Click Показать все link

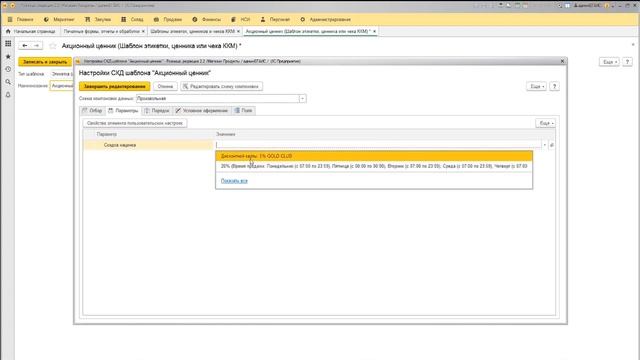click(234, 181)
